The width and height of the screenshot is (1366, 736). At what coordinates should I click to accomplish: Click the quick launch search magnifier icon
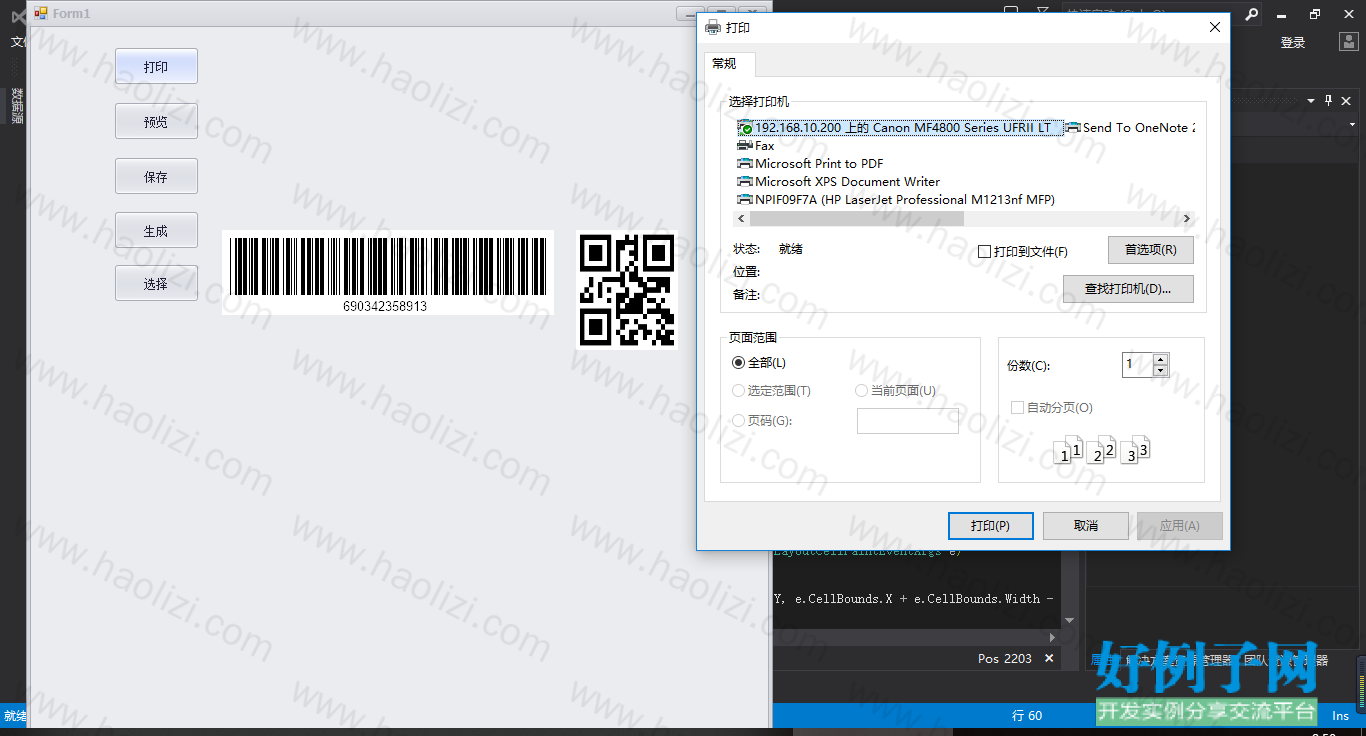pyautogui.click(x=1251, y=15)
